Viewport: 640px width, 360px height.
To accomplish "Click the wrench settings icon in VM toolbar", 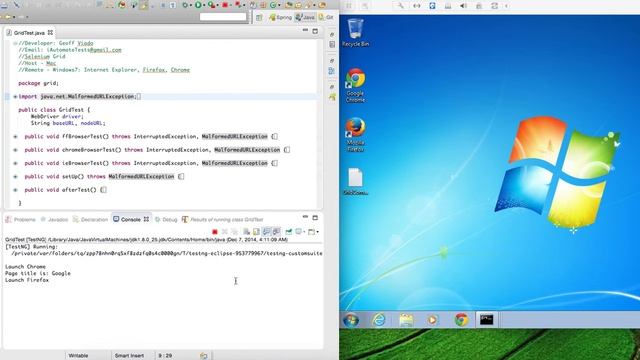I will [400, 6].
